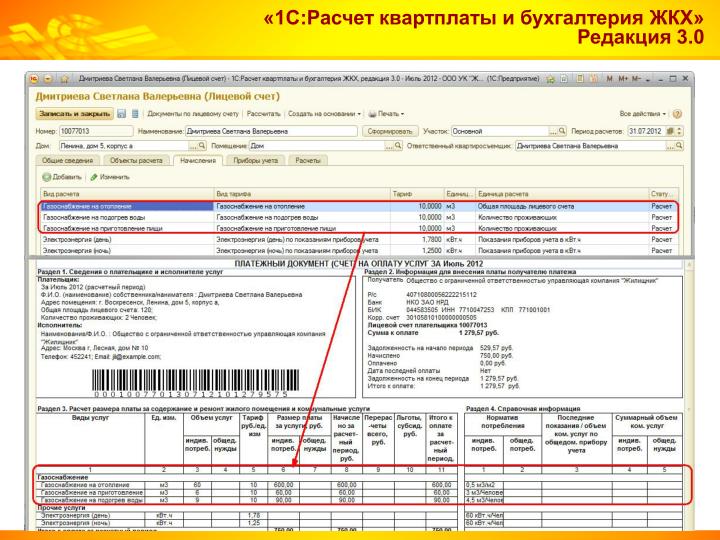Click ellipsis select button in Дом field

click(193, 146)
